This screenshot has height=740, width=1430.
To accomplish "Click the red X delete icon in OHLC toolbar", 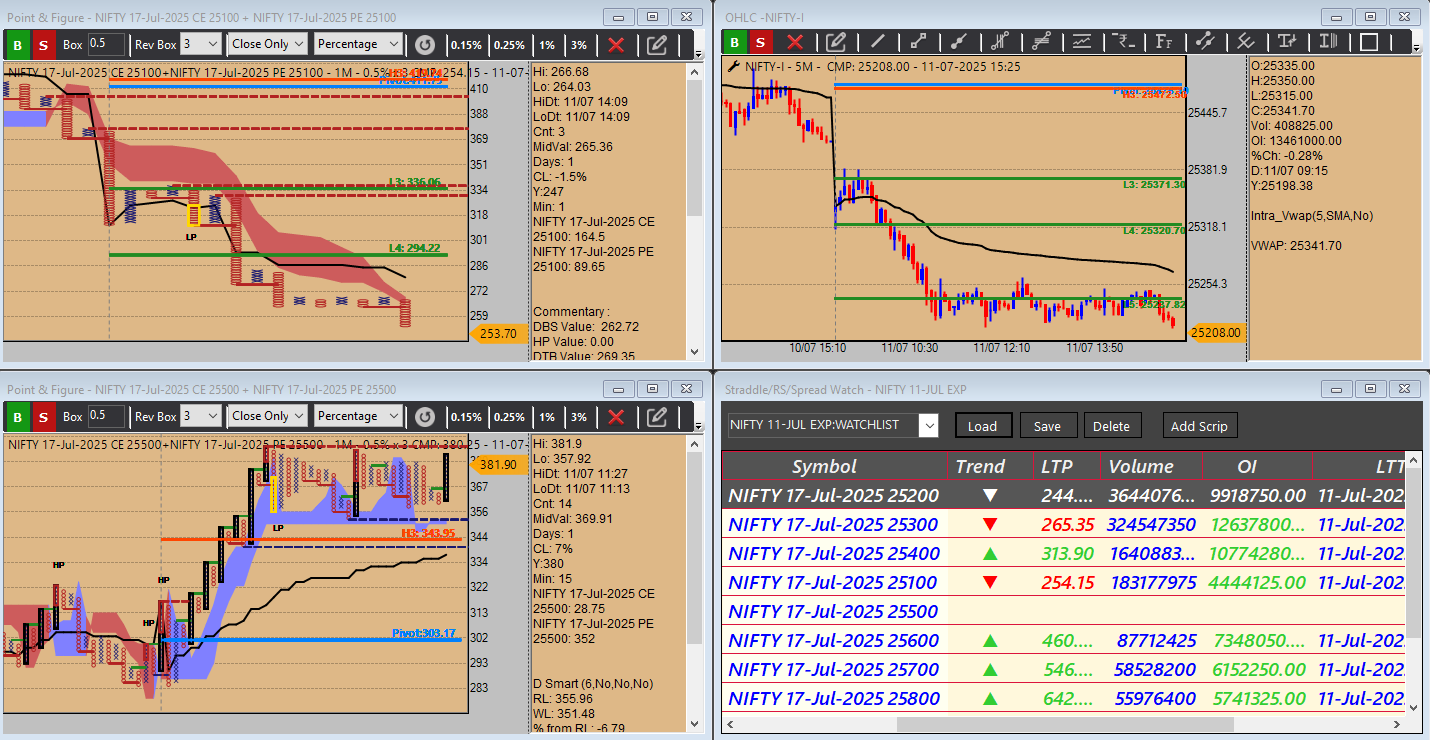I will pyautogui.click(x=795, y=42).
